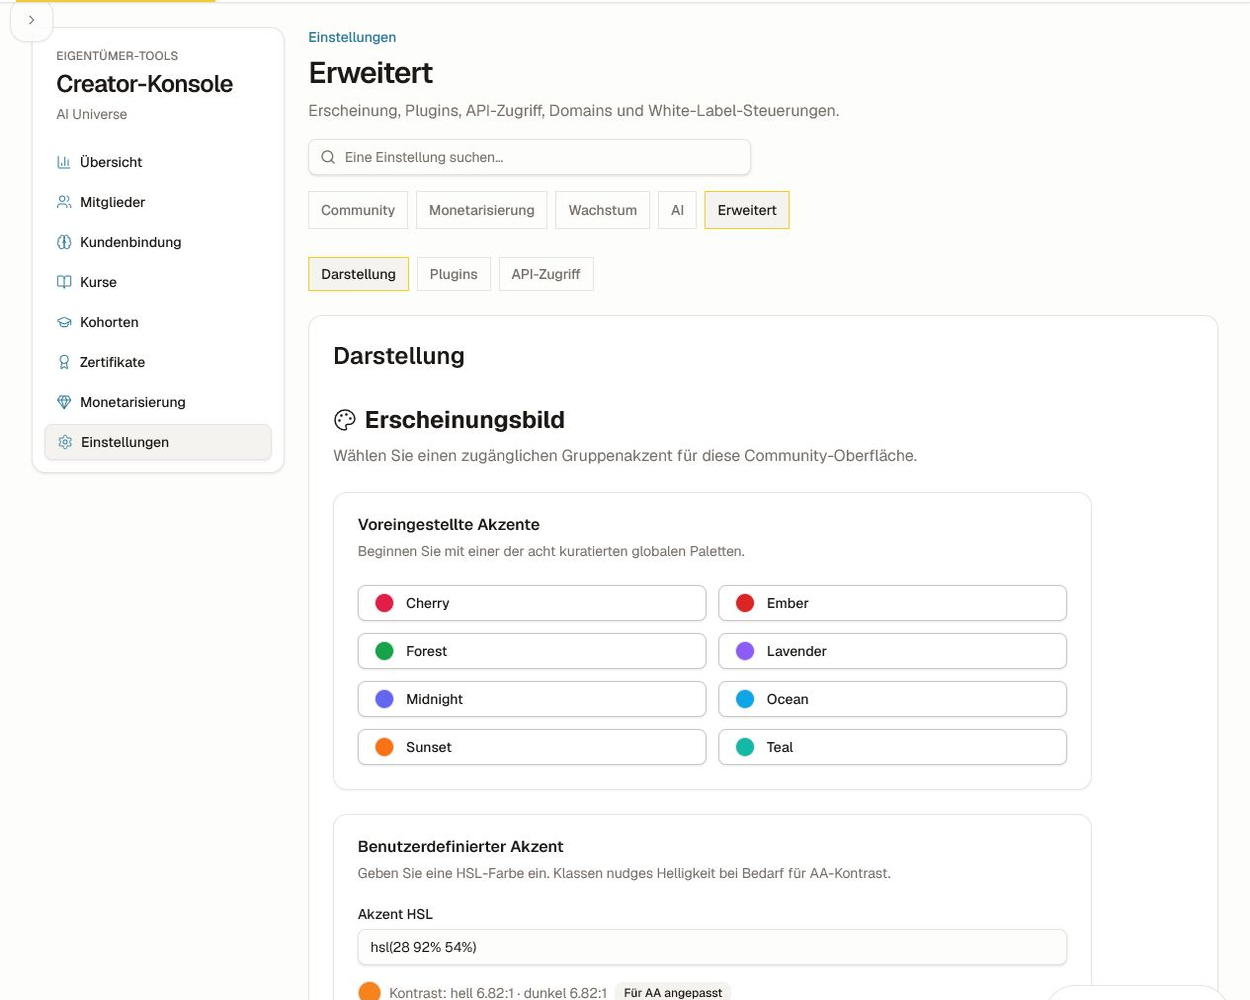Click the Kundenbindung icon in the sidebar
The width and height of the screenshot is (1250, 1000).
(x=64, y=242)
